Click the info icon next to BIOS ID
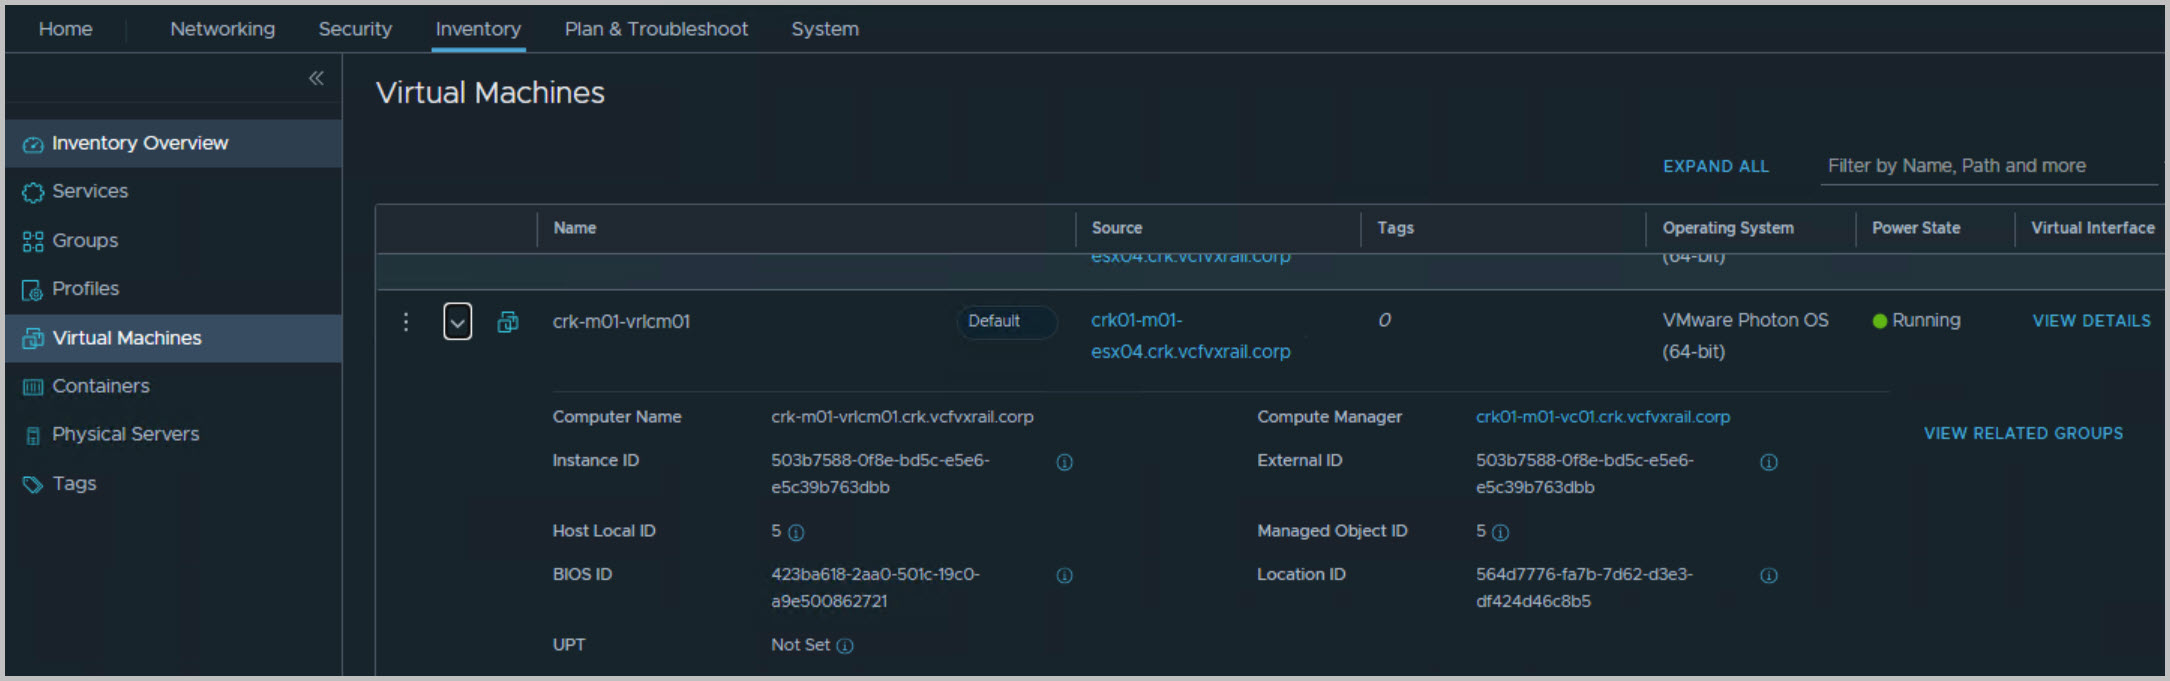2170x681 pixels. pos(1064,575)
